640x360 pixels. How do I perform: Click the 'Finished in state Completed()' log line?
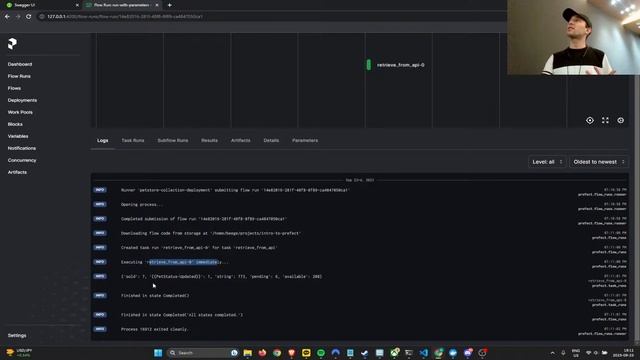click(155, 296)
